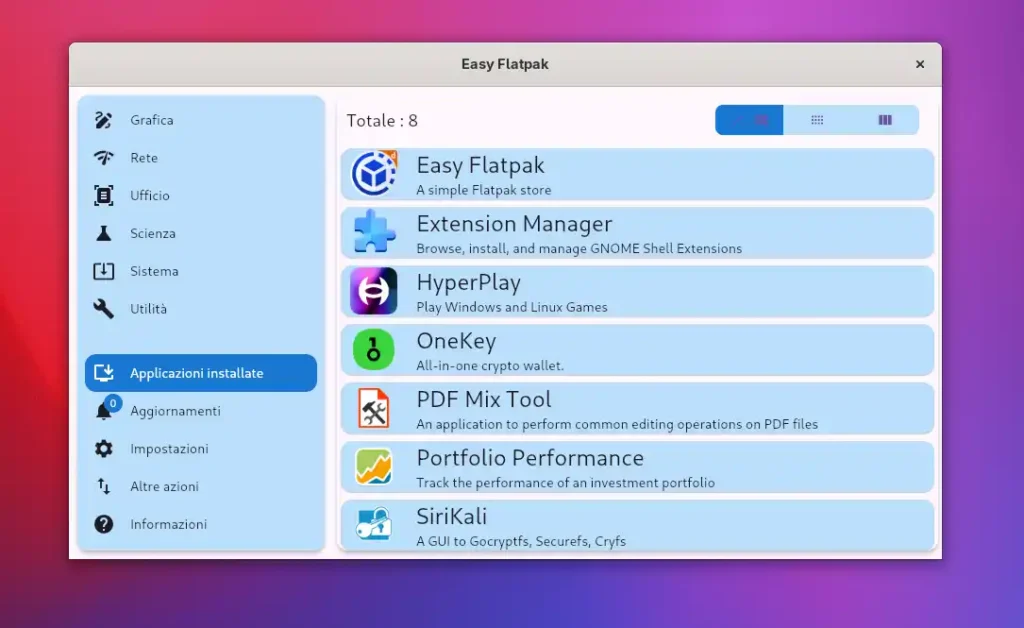
Task: Click the Extension Manager puzzle piece icon
Action: click(374, 233)
